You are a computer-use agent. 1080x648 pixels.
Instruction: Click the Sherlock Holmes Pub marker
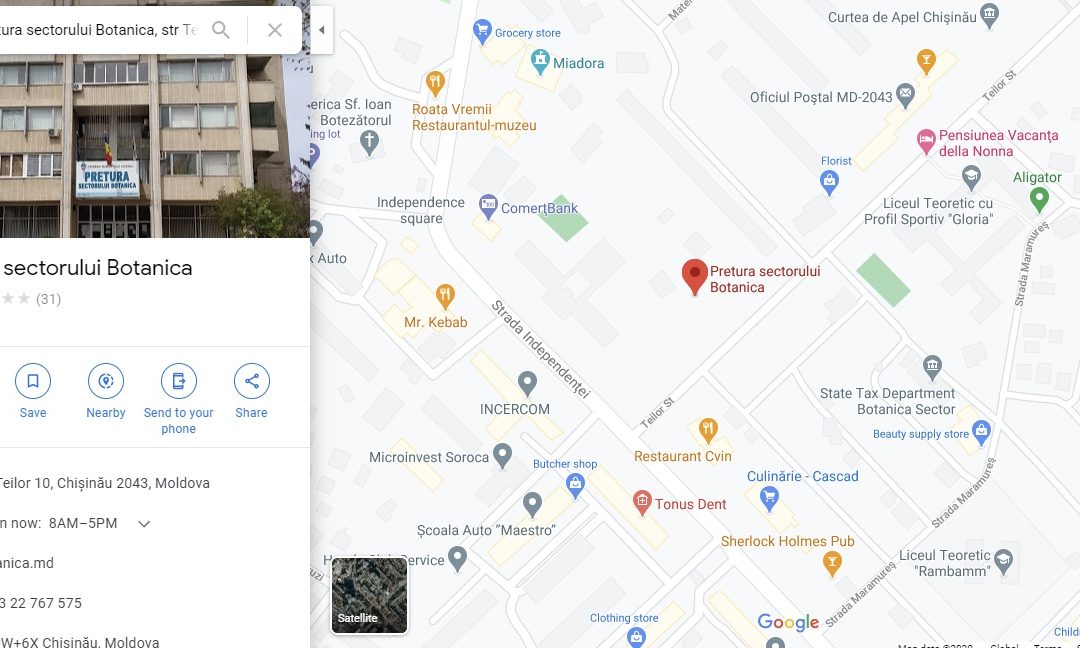click(832, 564)
